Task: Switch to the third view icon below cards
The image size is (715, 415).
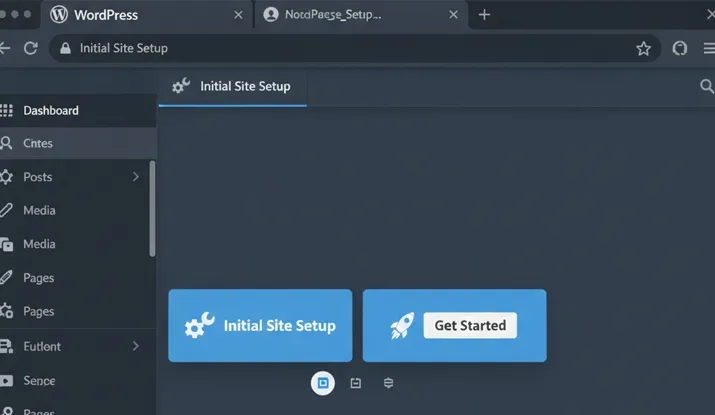Action: click(x=389, y=382)
